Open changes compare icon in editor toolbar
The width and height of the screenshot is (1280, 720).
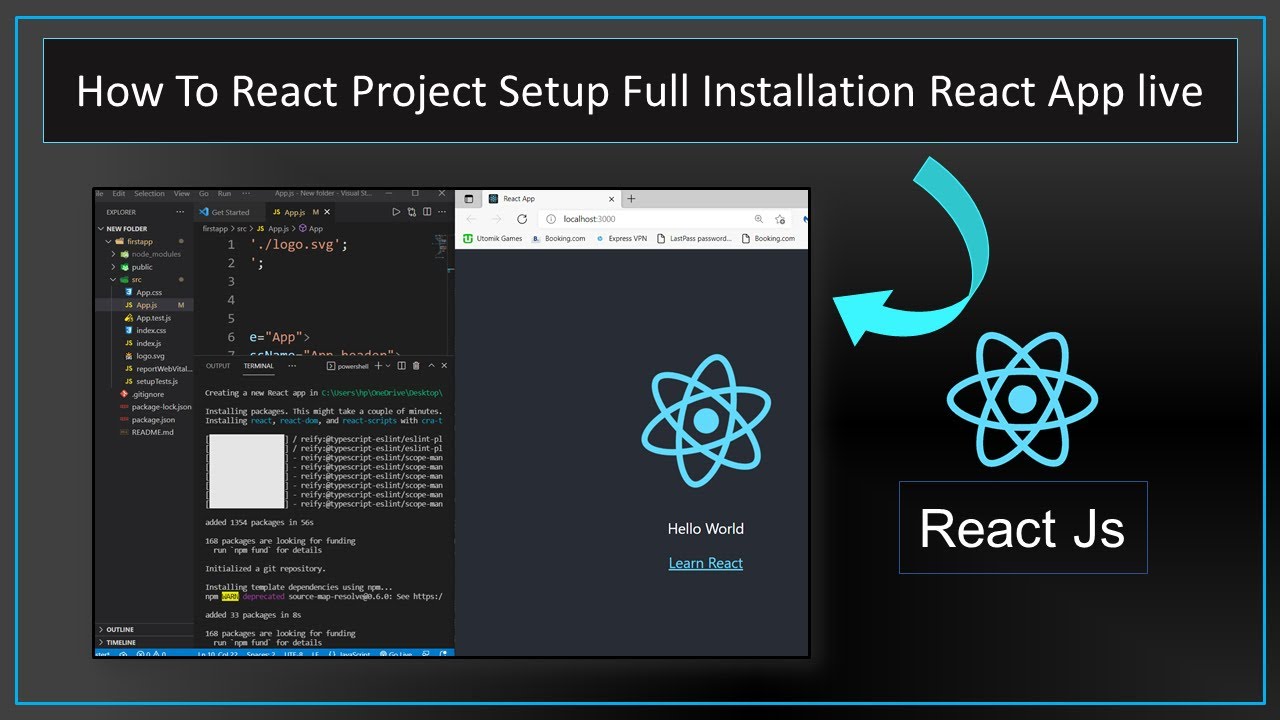point(412,212)
